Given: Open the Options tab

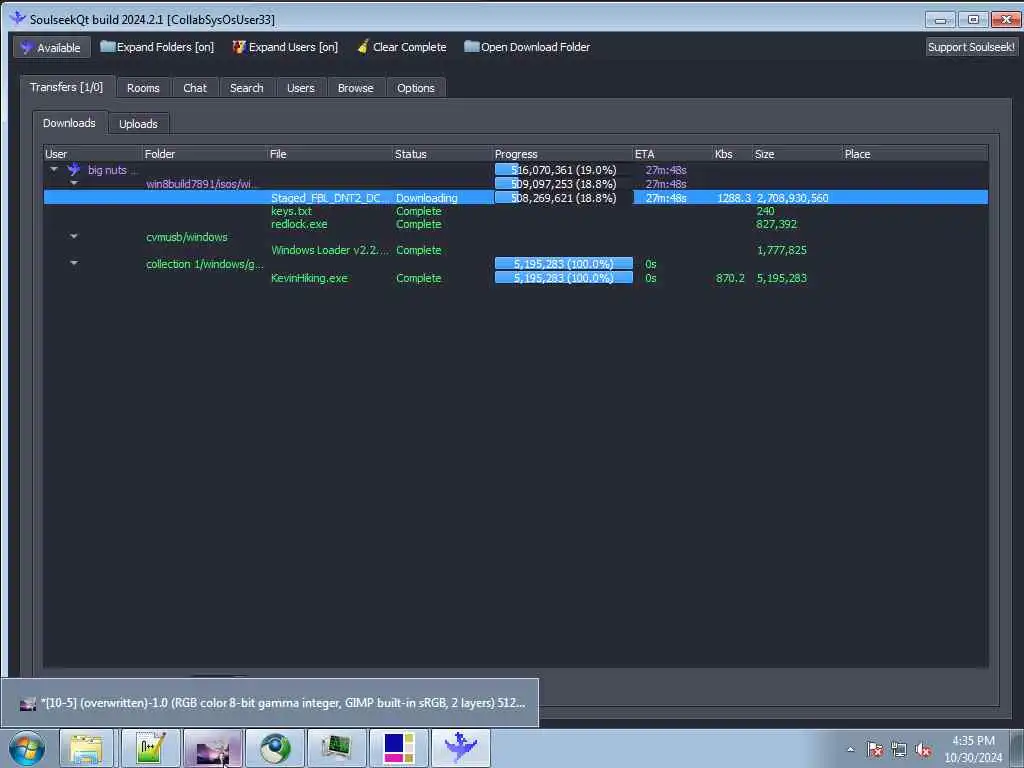Looking at the screenshot, I should [416, 88].
